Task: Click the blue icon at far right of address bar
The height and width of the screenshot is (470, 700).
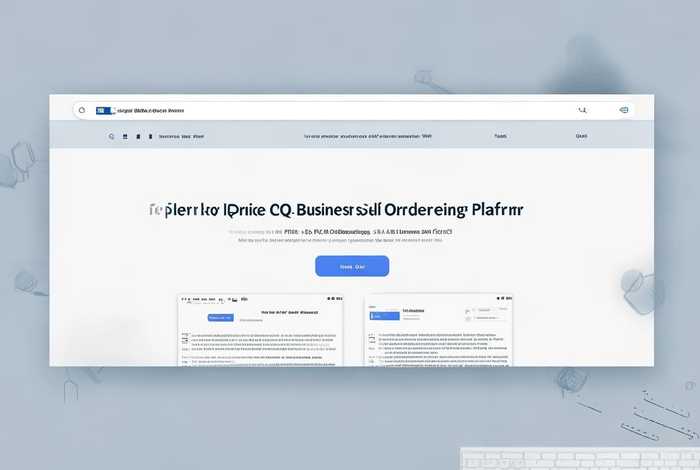Action: point(624,110)
